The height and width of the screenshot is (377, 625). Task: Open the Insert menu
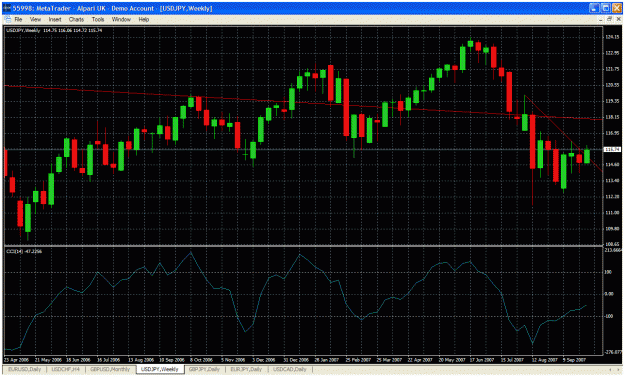(x=55, y=19)
